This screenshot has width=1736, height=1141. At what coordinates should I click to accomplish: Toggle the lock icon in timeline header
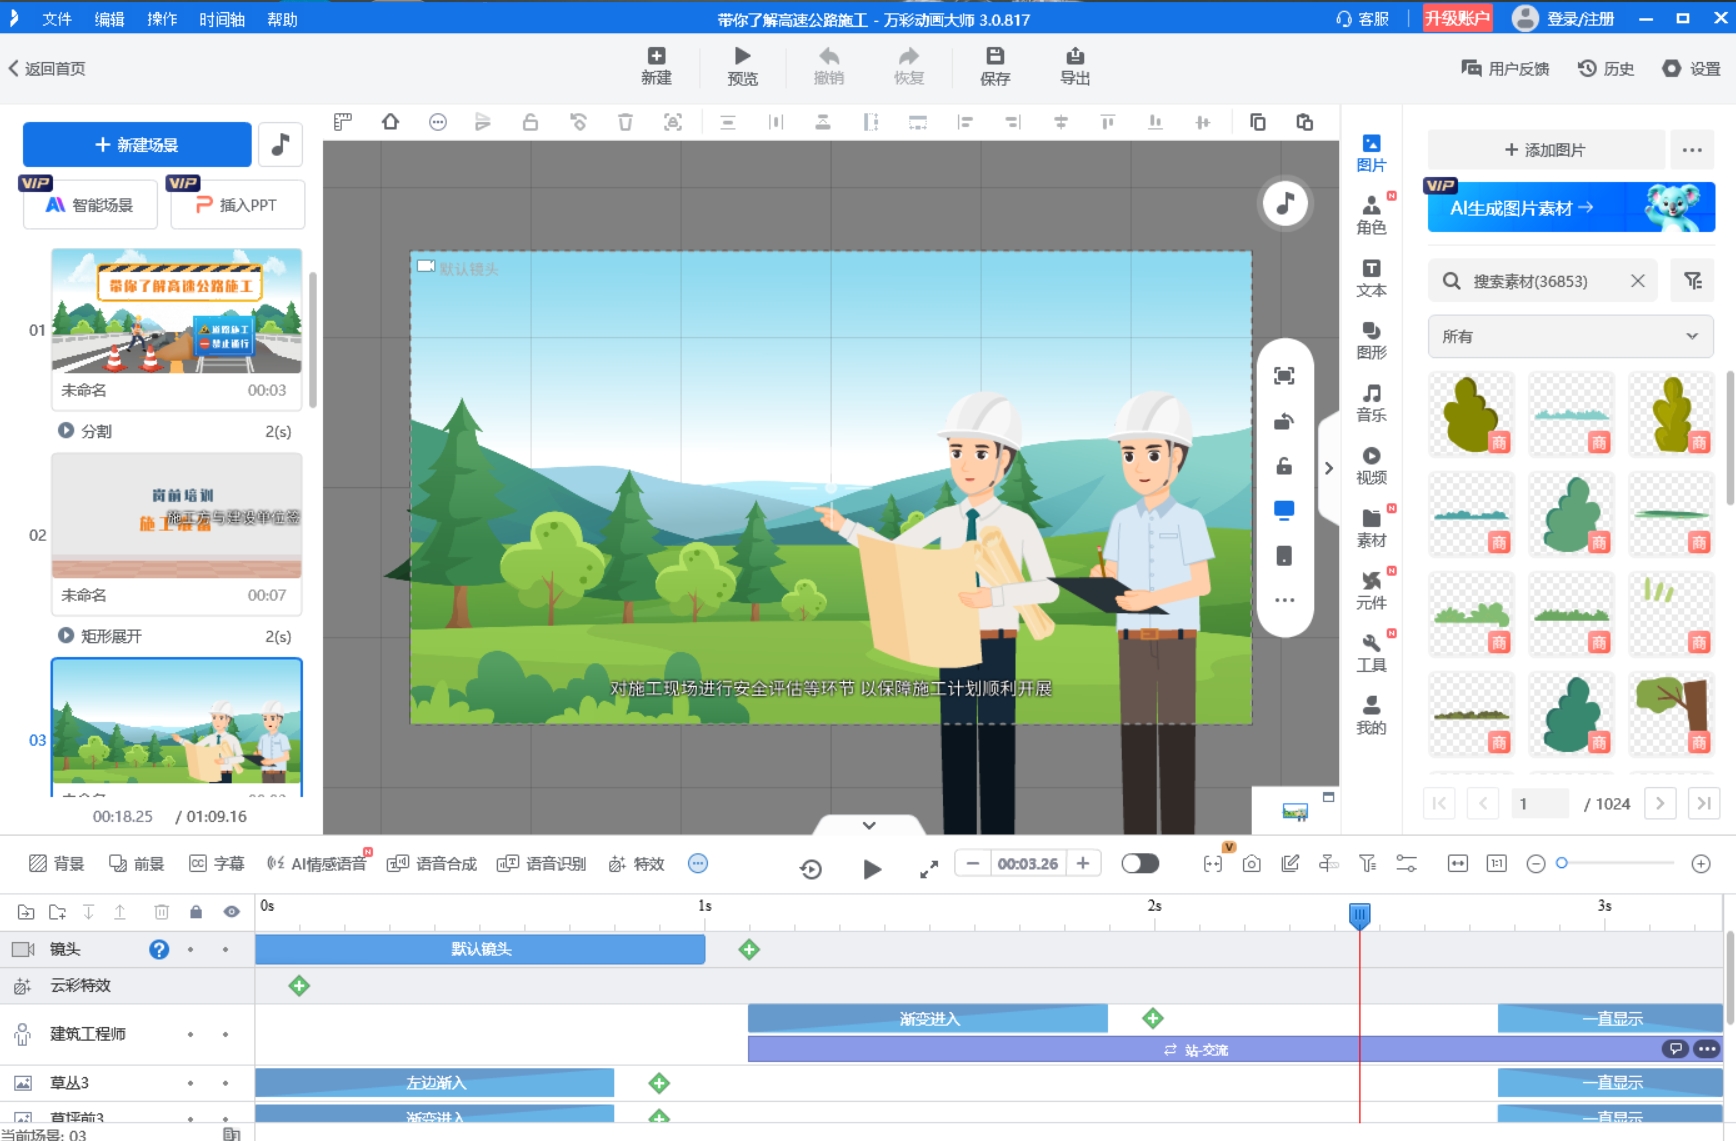(196, 912)
